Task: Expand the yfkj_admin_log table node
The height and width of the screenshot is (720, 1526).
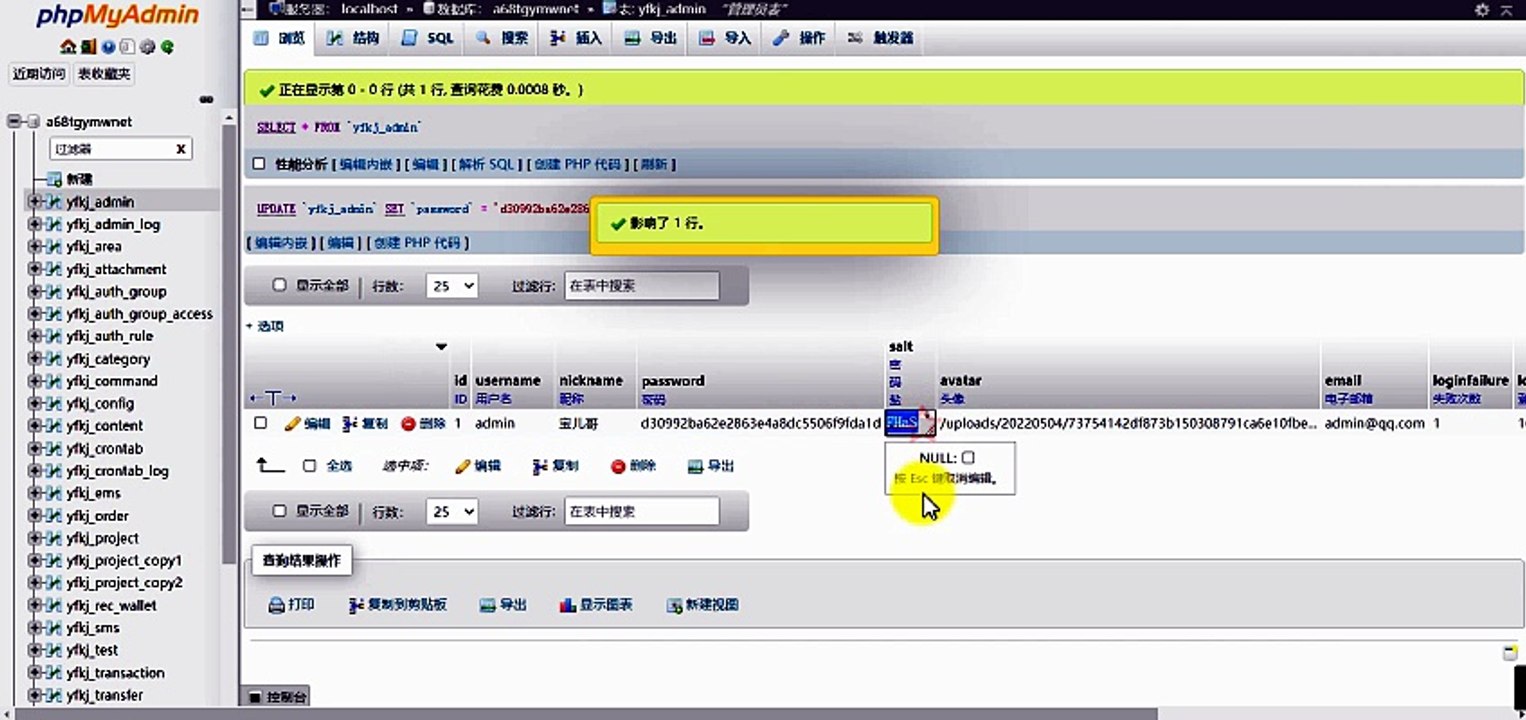Action: (x=34, y=224)
